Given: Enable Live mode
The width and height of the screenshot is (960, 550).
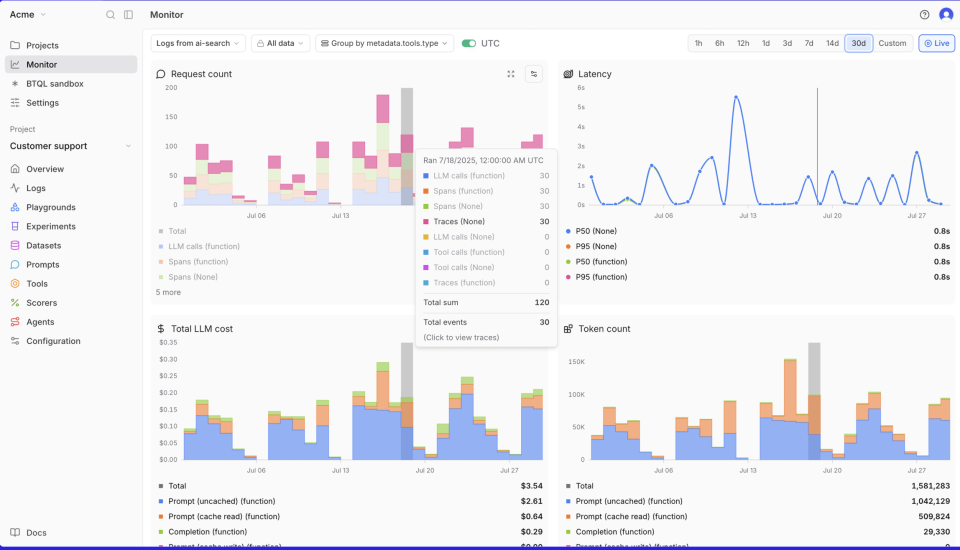Looking at the screenshot, I should [x=937, y=44].
